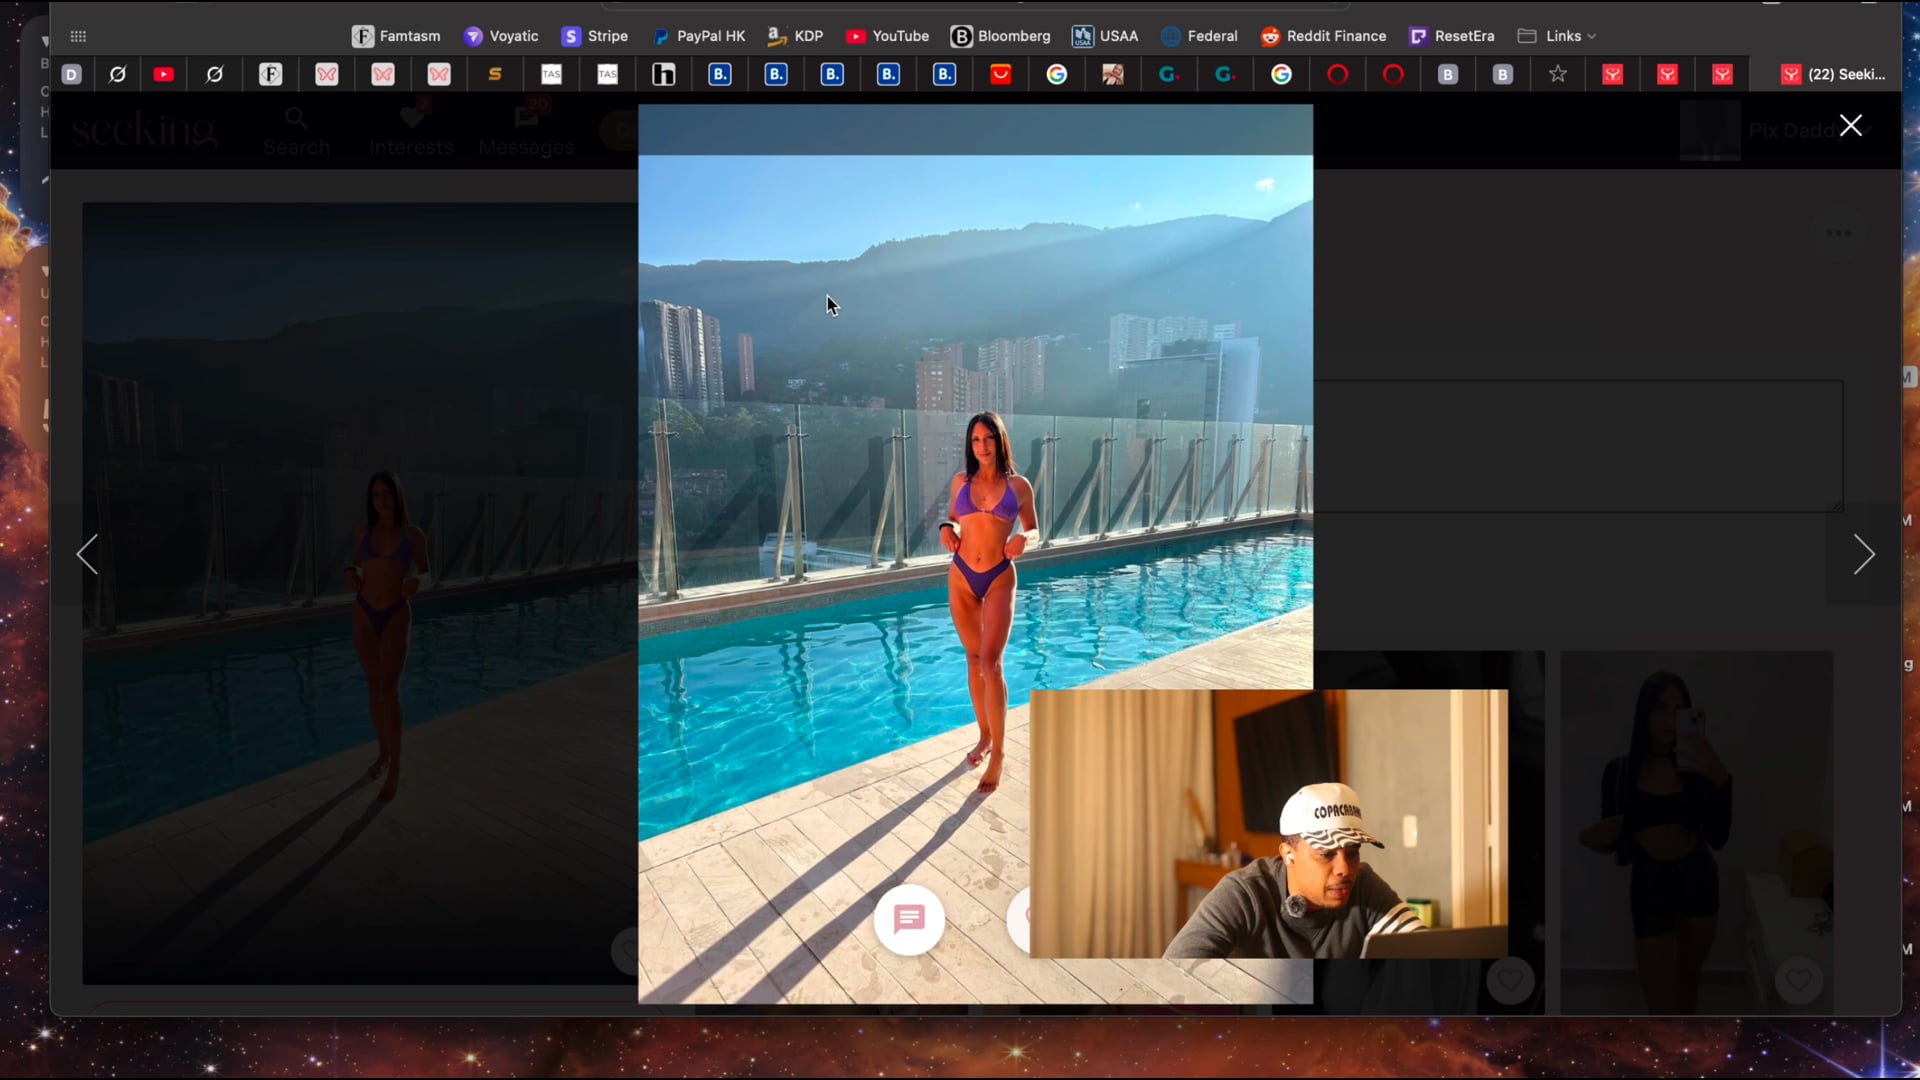Click the dimmed text area on profile
This screenshot has height=1080, width=1920.
(x=1578, y=446)
